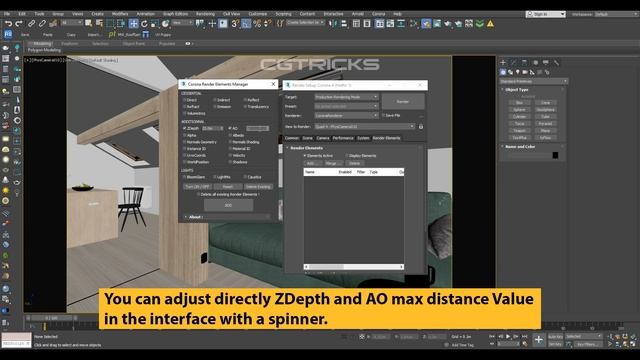Open the Create tab plus icon
Image resolution: width=640 pixels, height=360 pixels.
[503, 62]
